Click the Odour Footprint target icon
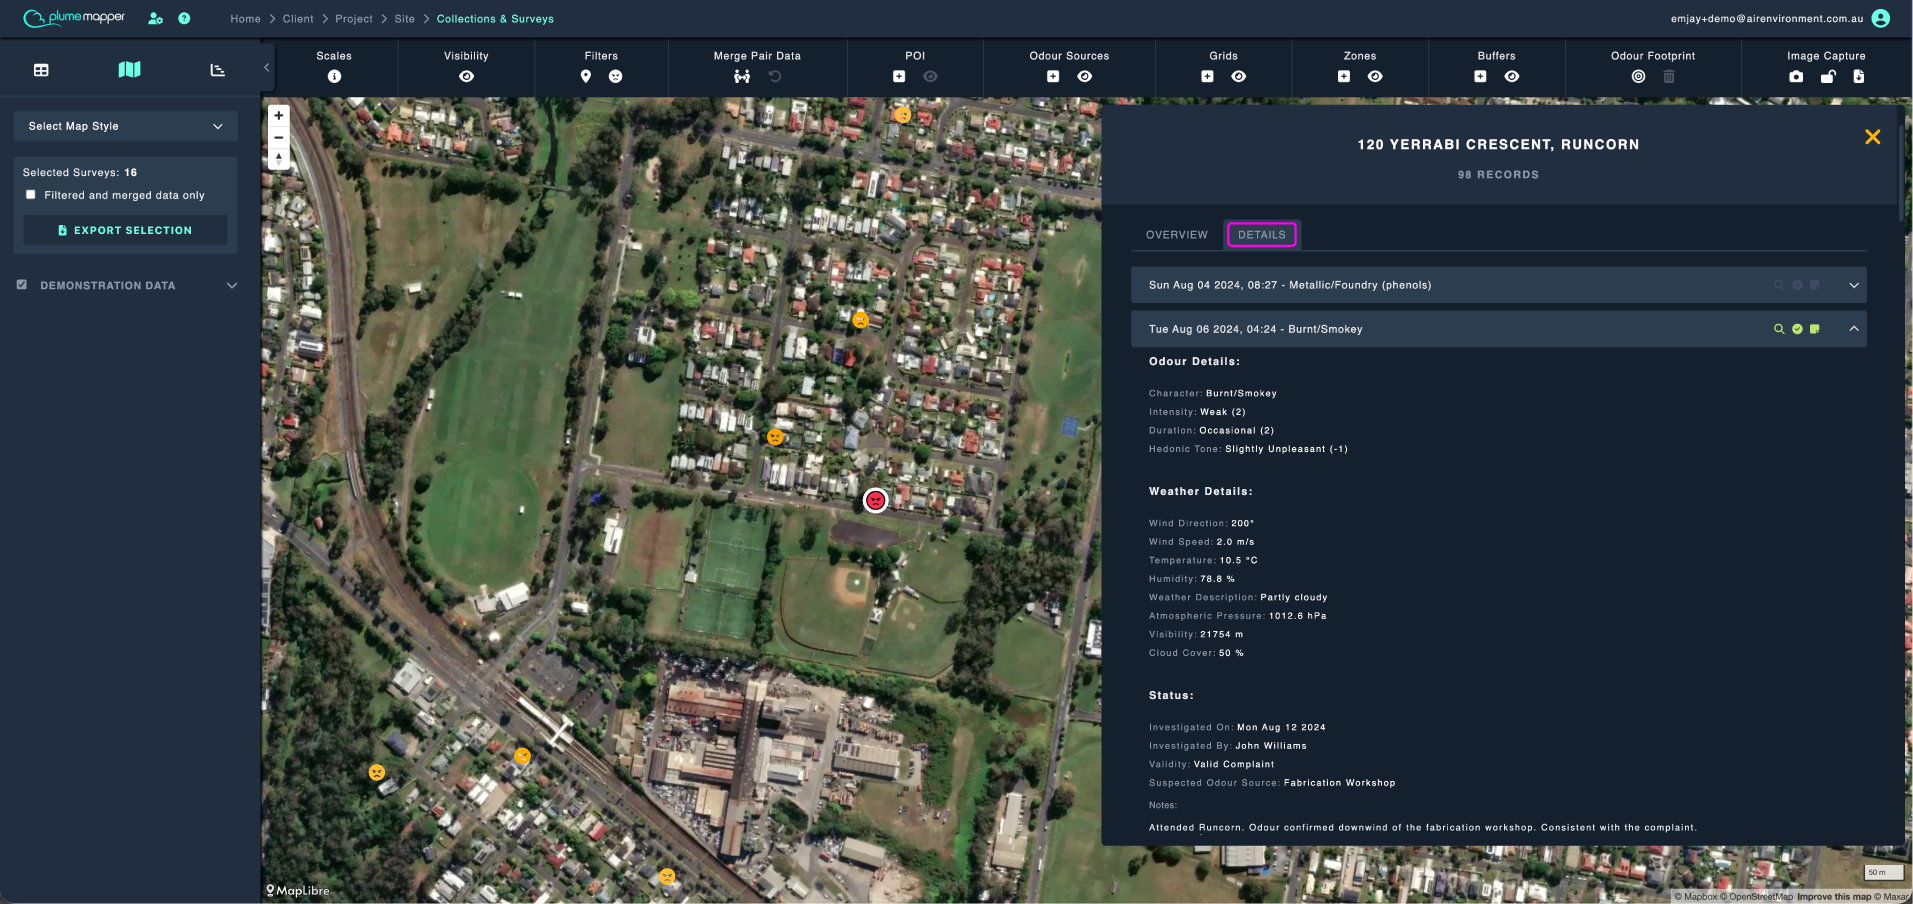1913x904 pixels. point(1638,76)
